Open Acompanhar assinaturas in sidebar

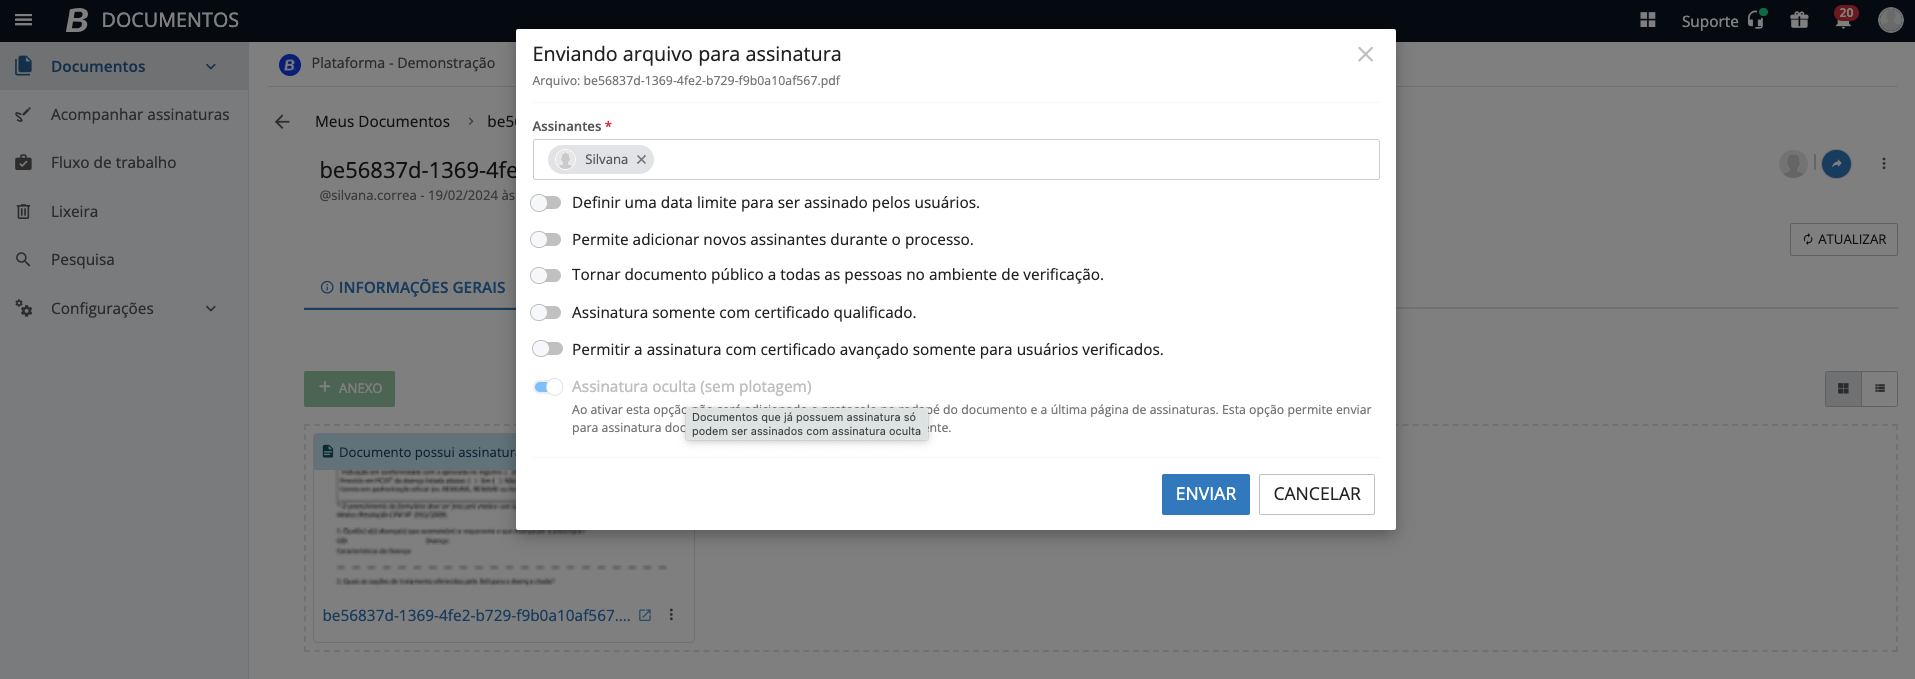click(x=139, y=115)
